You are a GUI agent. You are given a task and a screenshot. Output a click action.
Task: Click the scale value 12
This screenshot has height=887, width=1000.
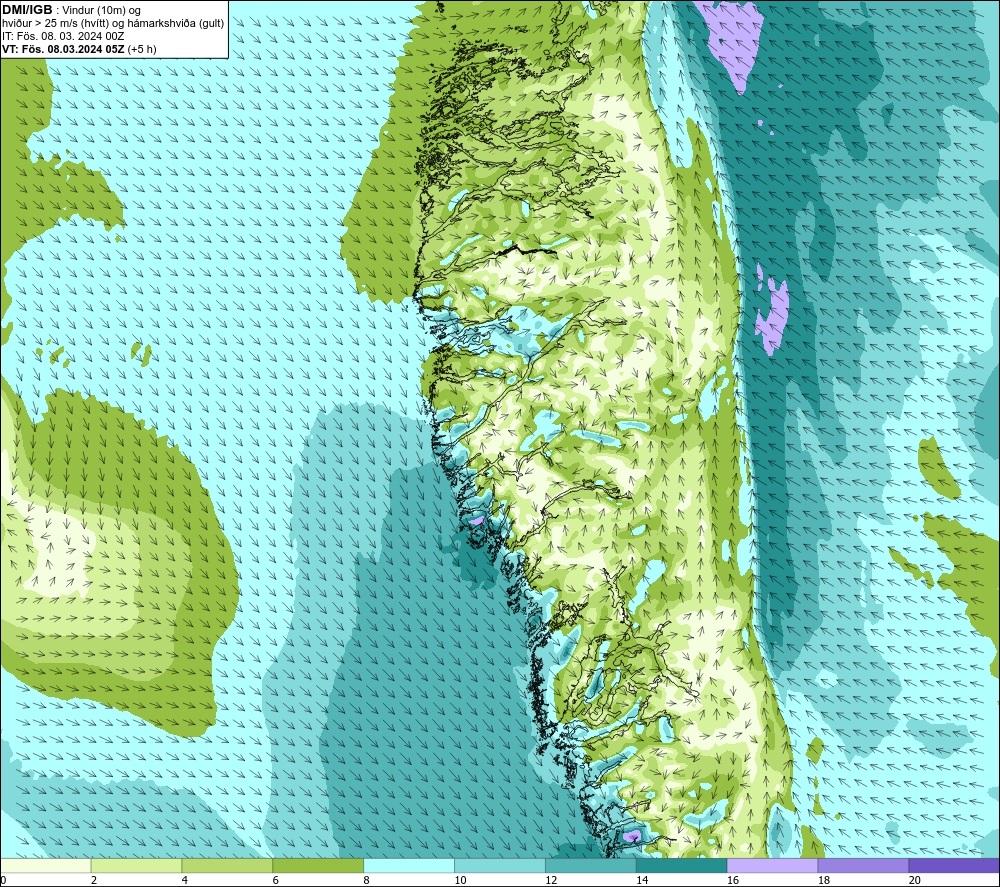tap(551, 880)
